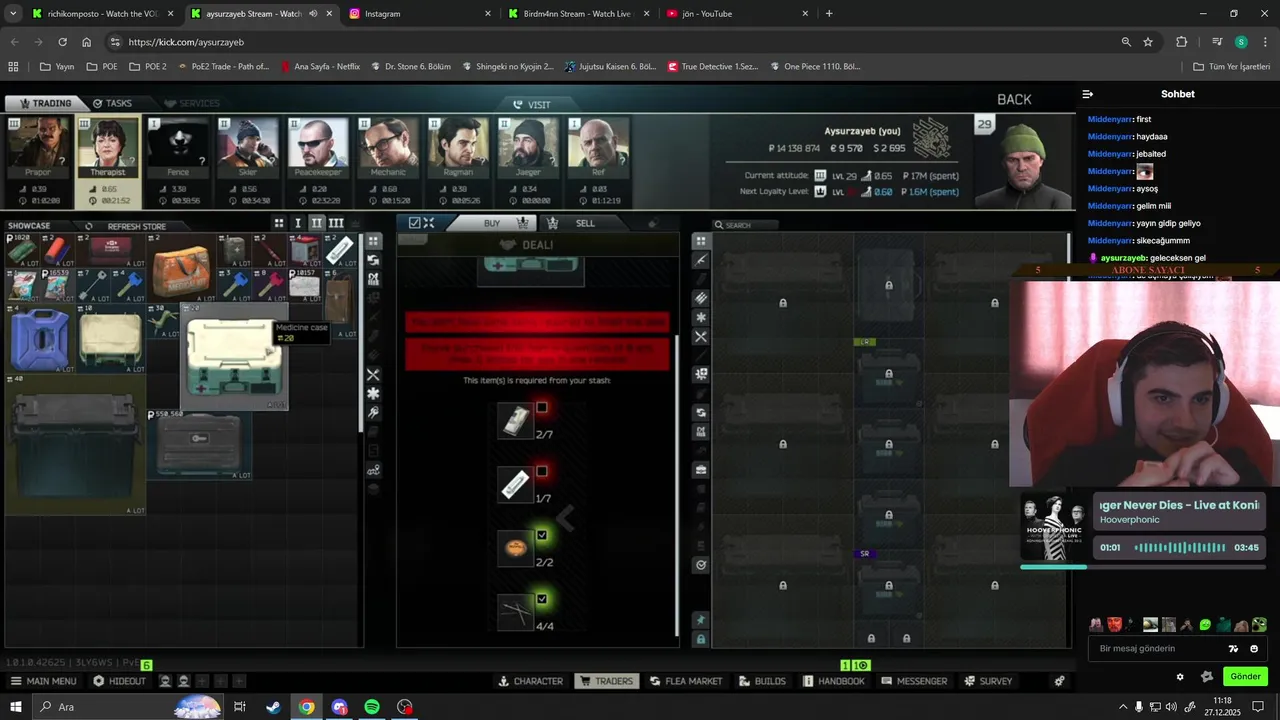Open chat emoji picker
1280x720 pixels.
1254,649
